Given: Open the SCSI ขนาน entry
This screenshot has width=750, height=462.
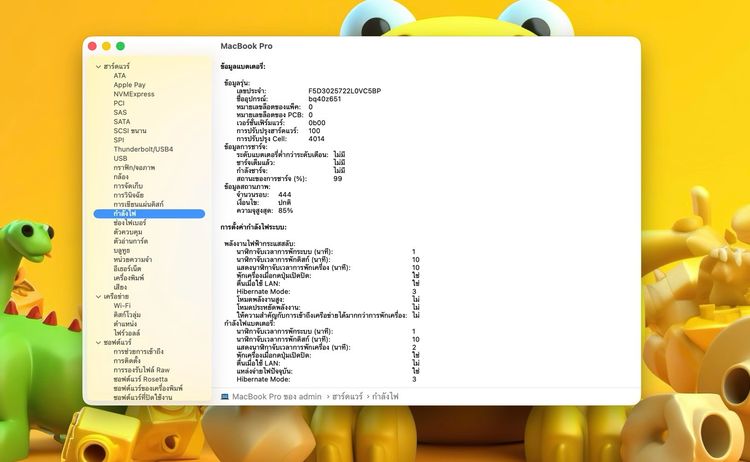Looking at the screenshot, I should [x=130, y=131].
